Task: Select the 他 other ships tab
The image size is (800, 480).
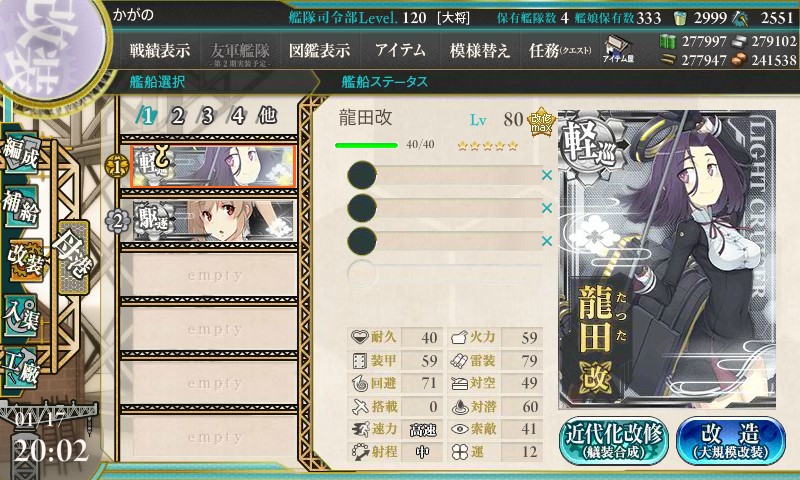Action: pyautogui.click(x=267, y=116)
